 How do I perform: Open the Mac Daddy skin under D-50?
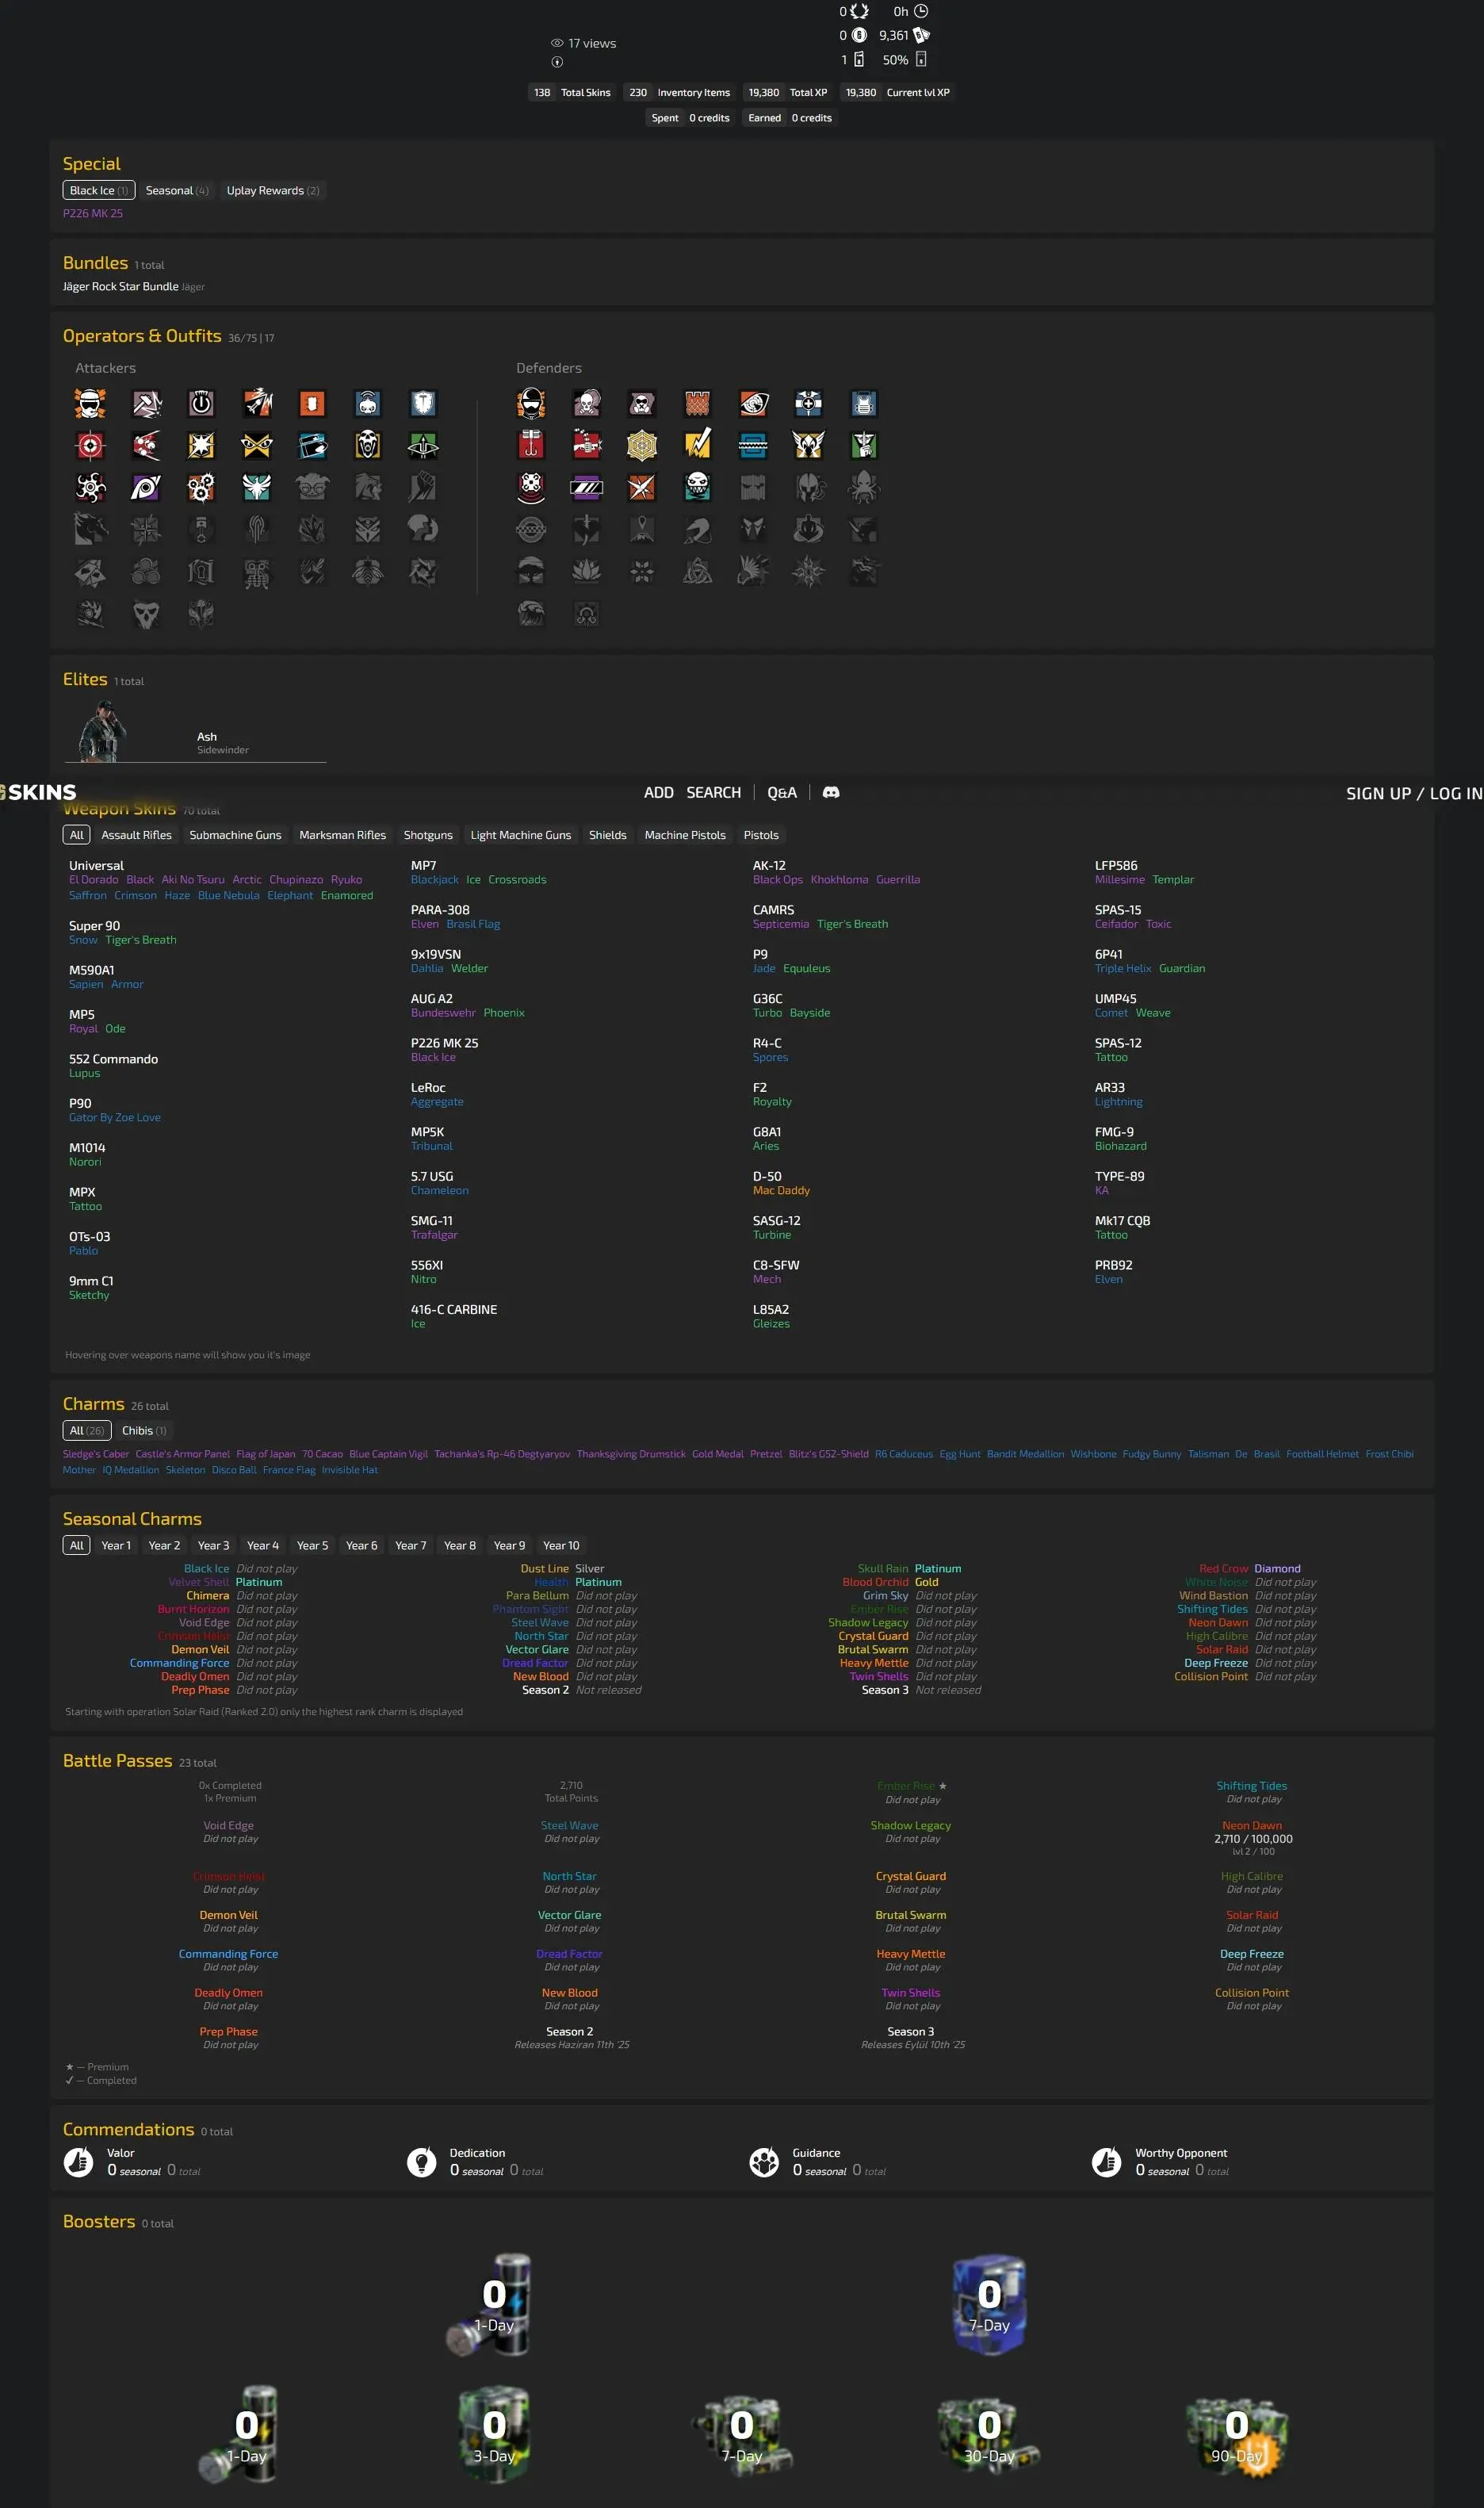780,1191
